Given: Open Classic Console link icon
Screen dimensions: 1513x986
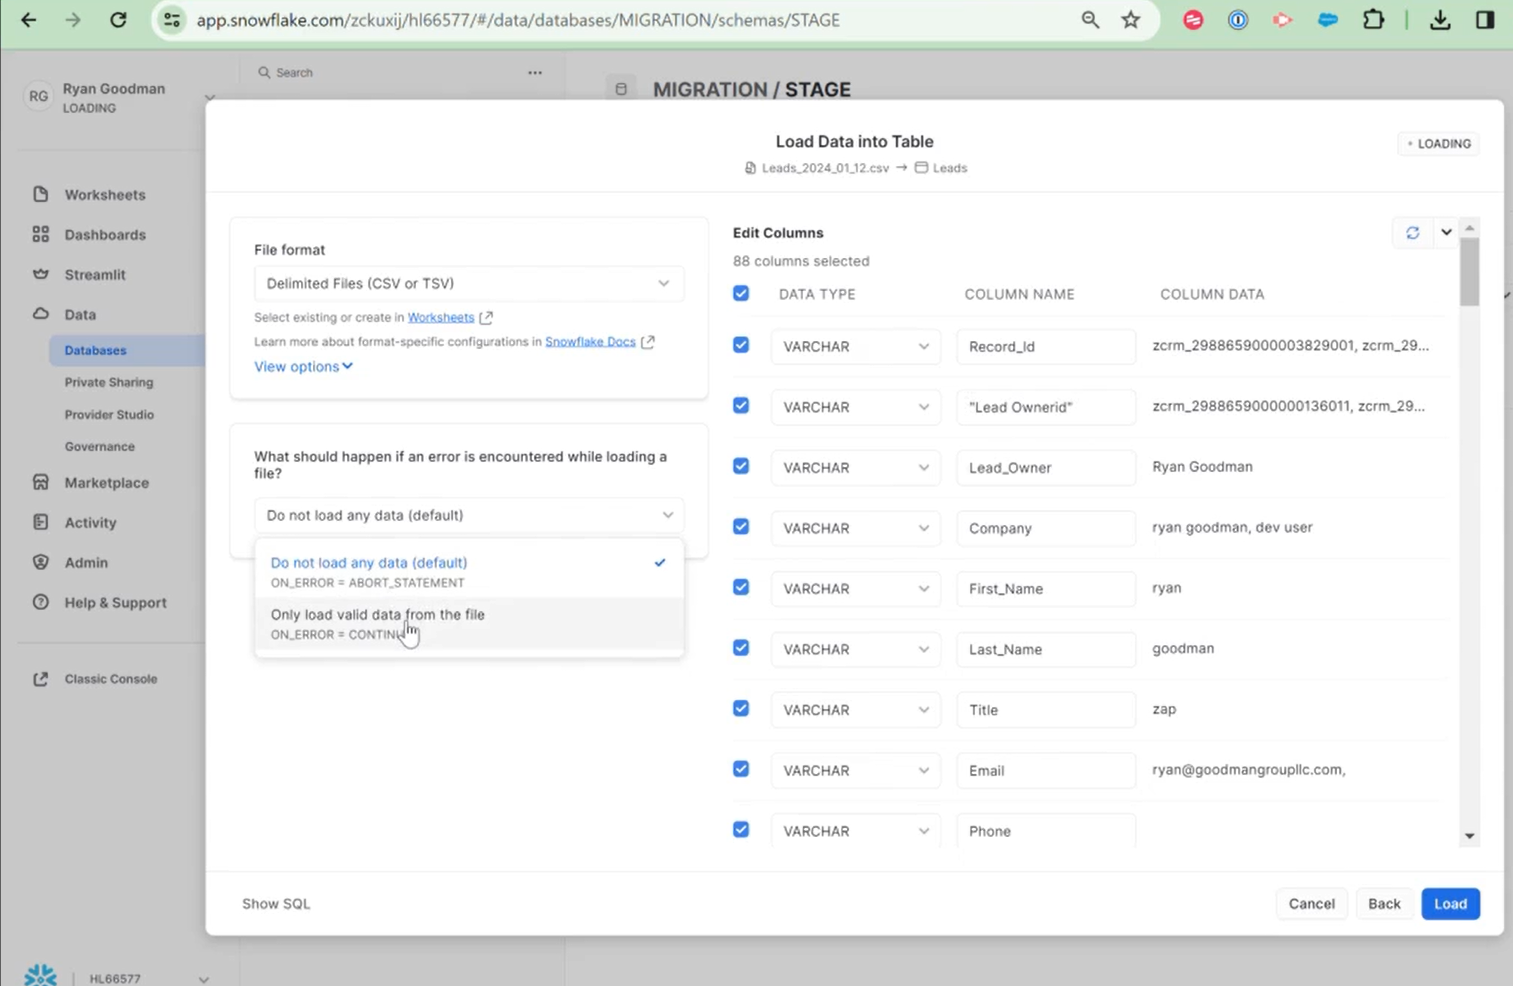Looking at the screenshot, I should pos(40,679).
